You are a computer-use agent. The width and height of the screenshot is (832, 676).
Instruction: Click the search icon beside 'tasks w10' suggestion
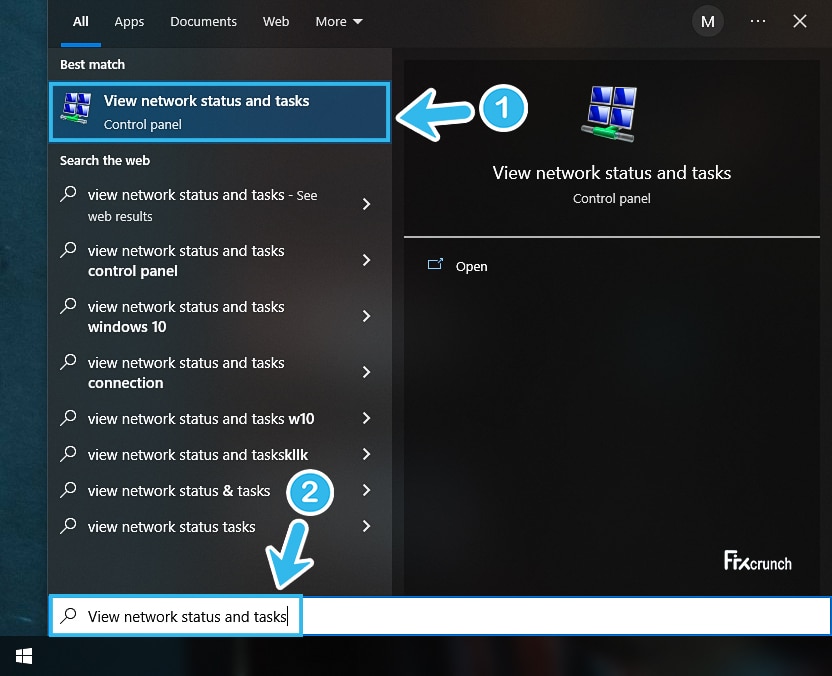click(x=68, y=418)
